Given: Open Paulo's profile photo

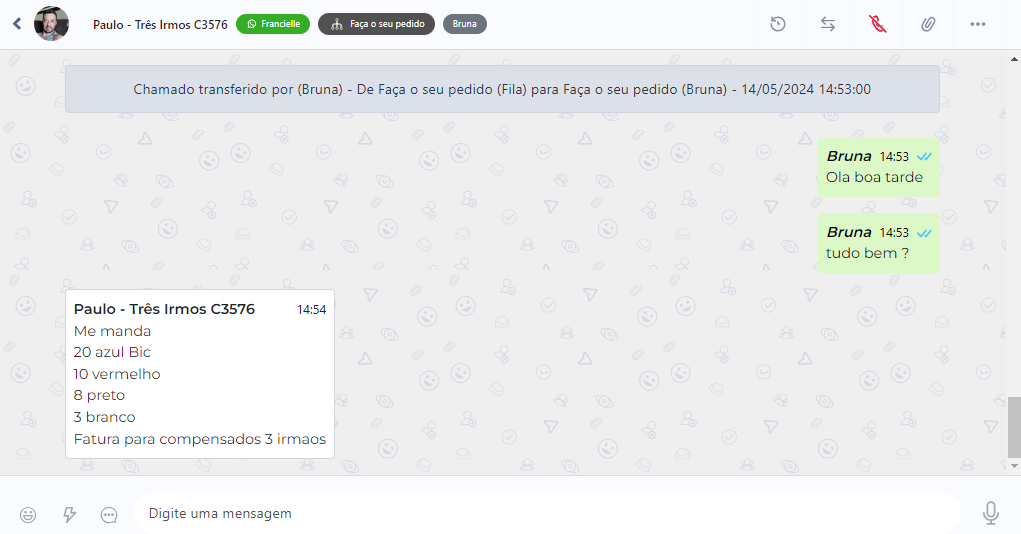Looking at the screenshot, I should [51, 24].
